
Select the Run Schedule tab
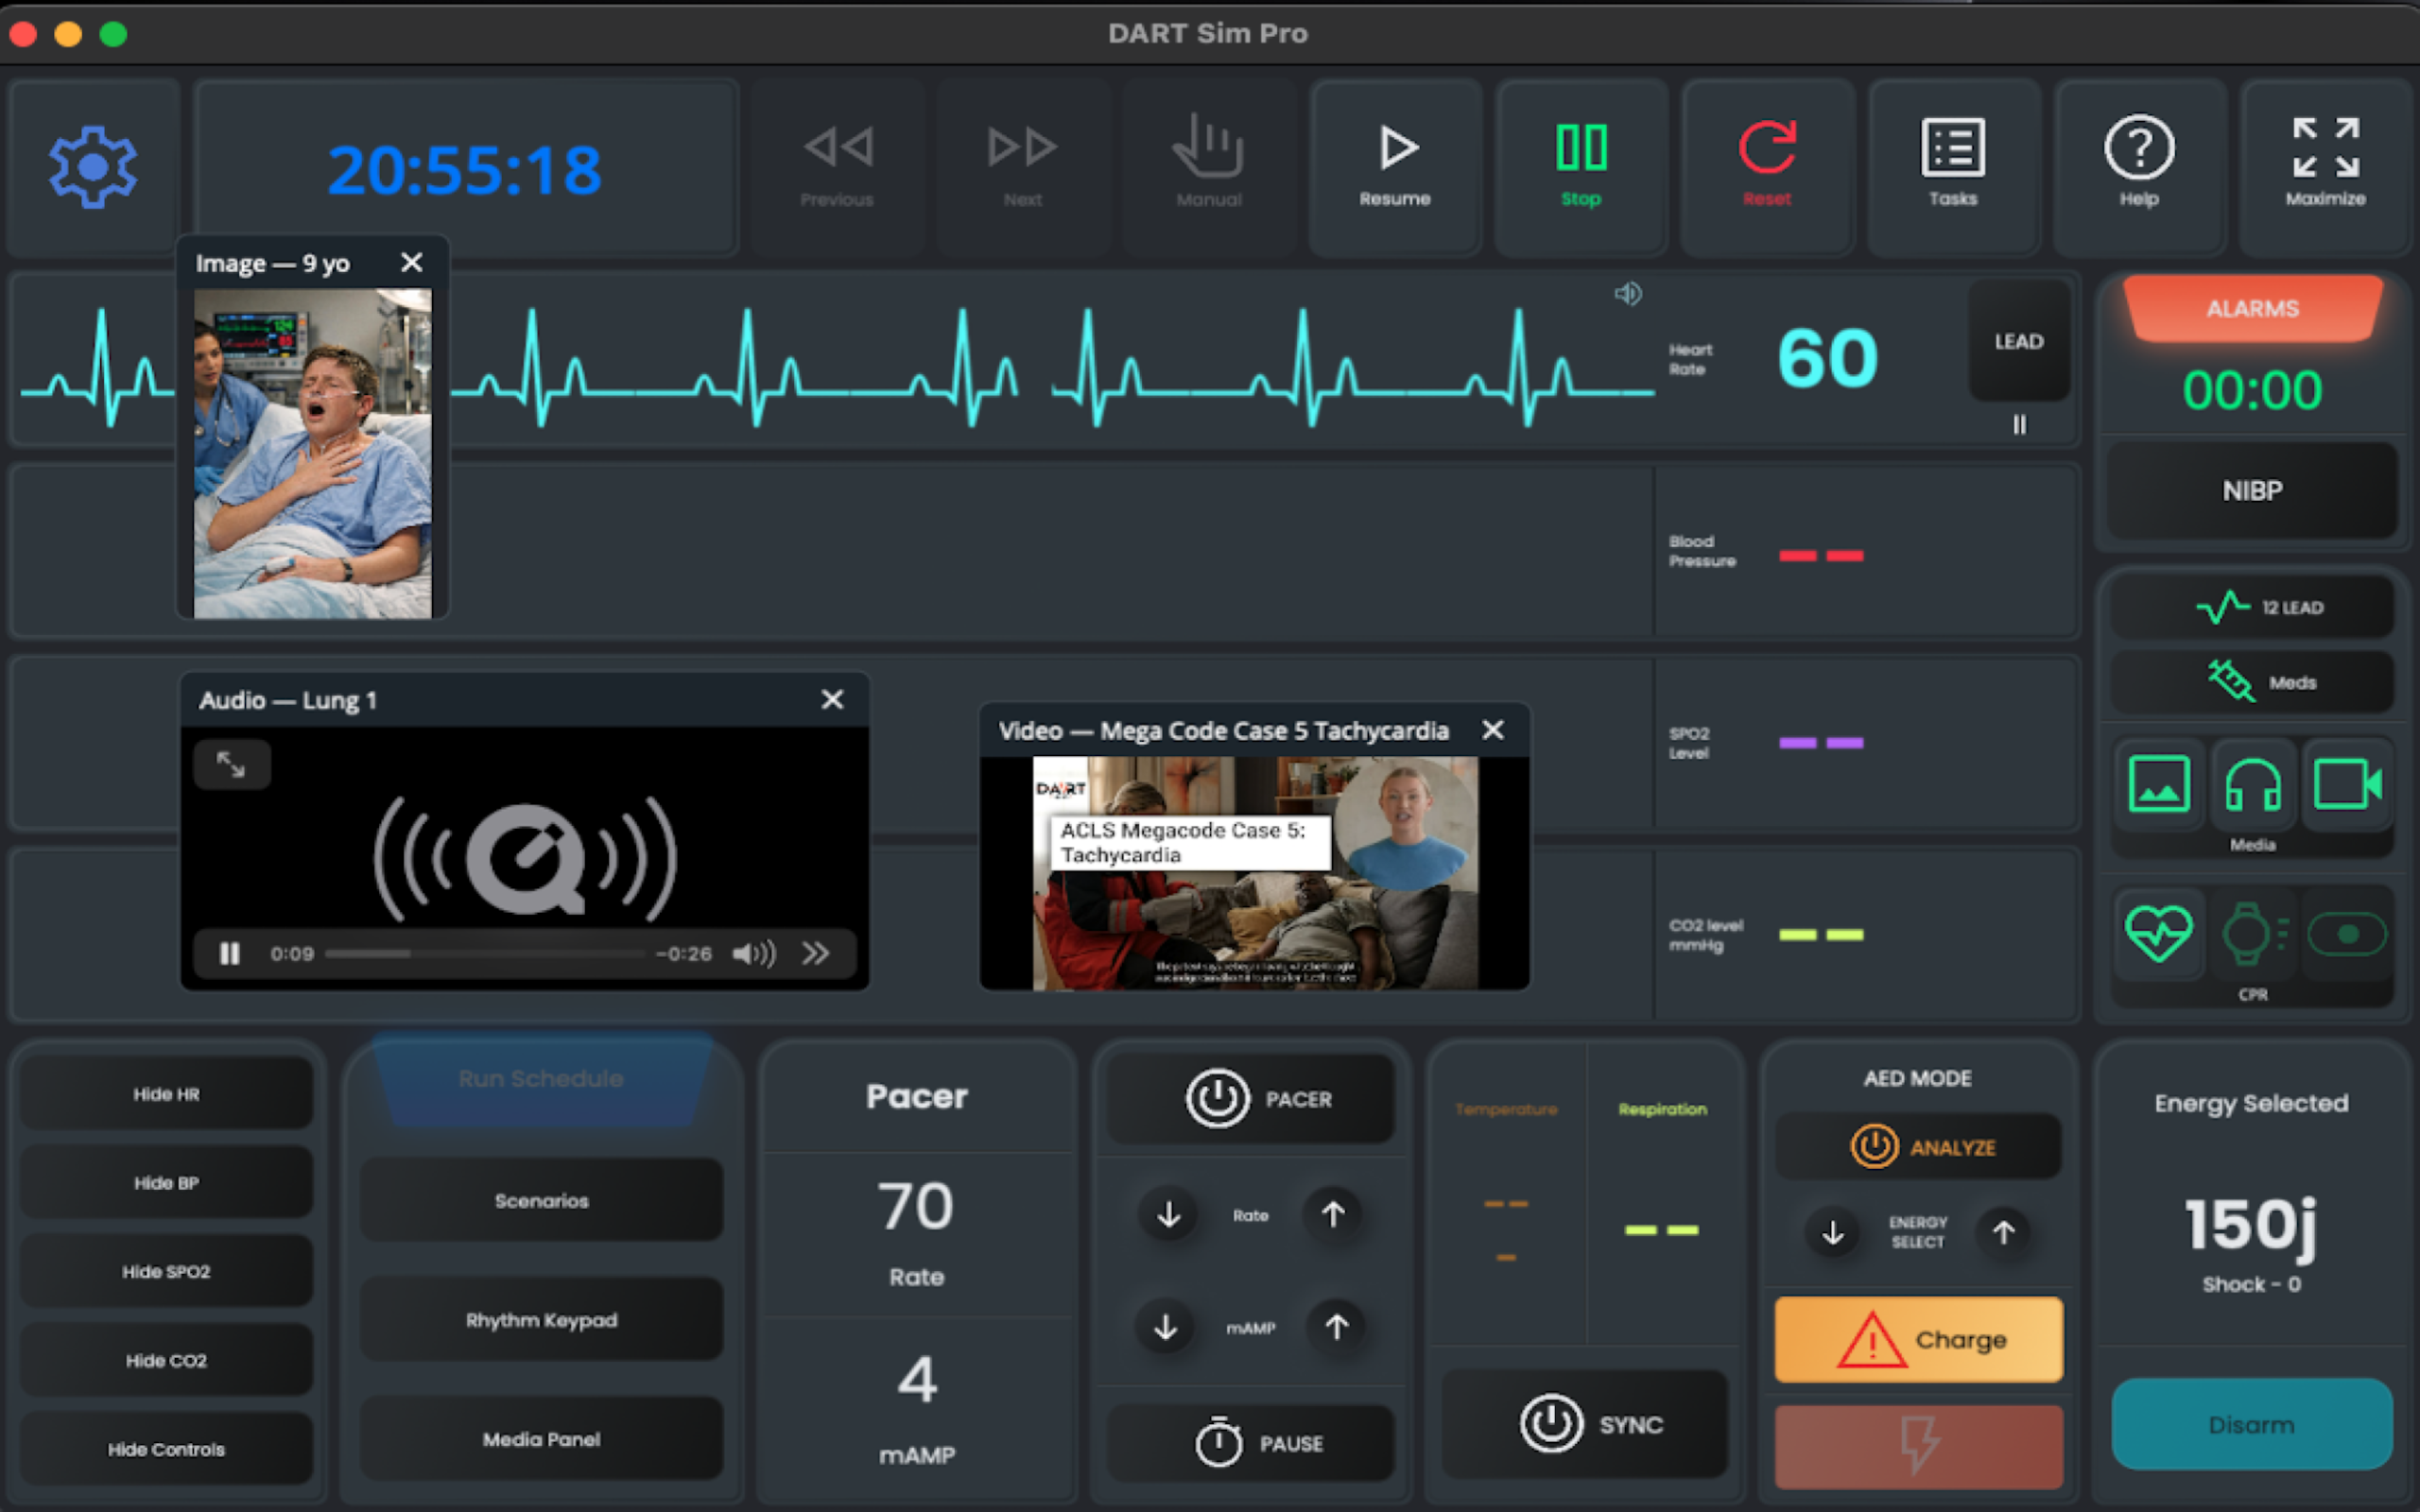click(x=541, y=1080)
